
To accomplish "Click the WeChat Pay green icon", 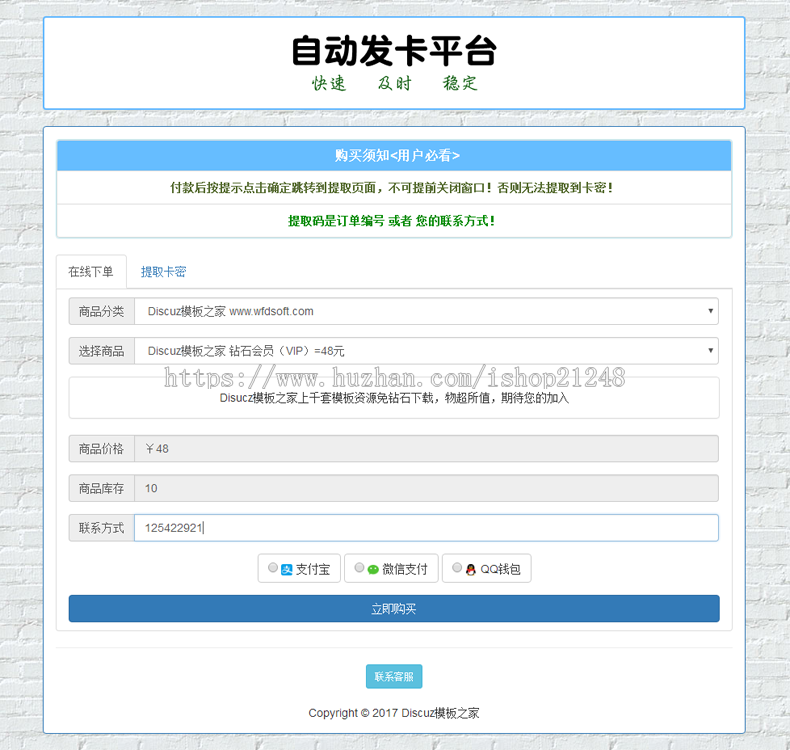I will click(373, 570).
